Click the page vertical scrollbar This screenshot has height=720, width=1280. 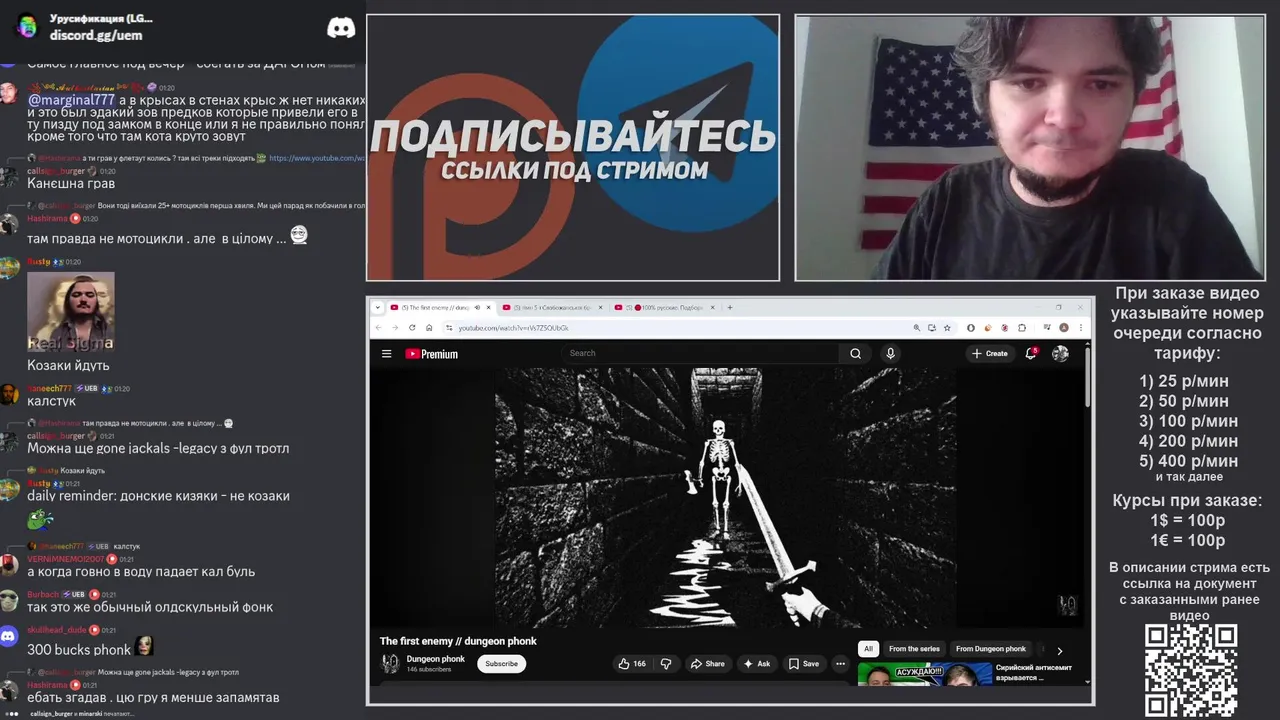[x=1088, y=375]
